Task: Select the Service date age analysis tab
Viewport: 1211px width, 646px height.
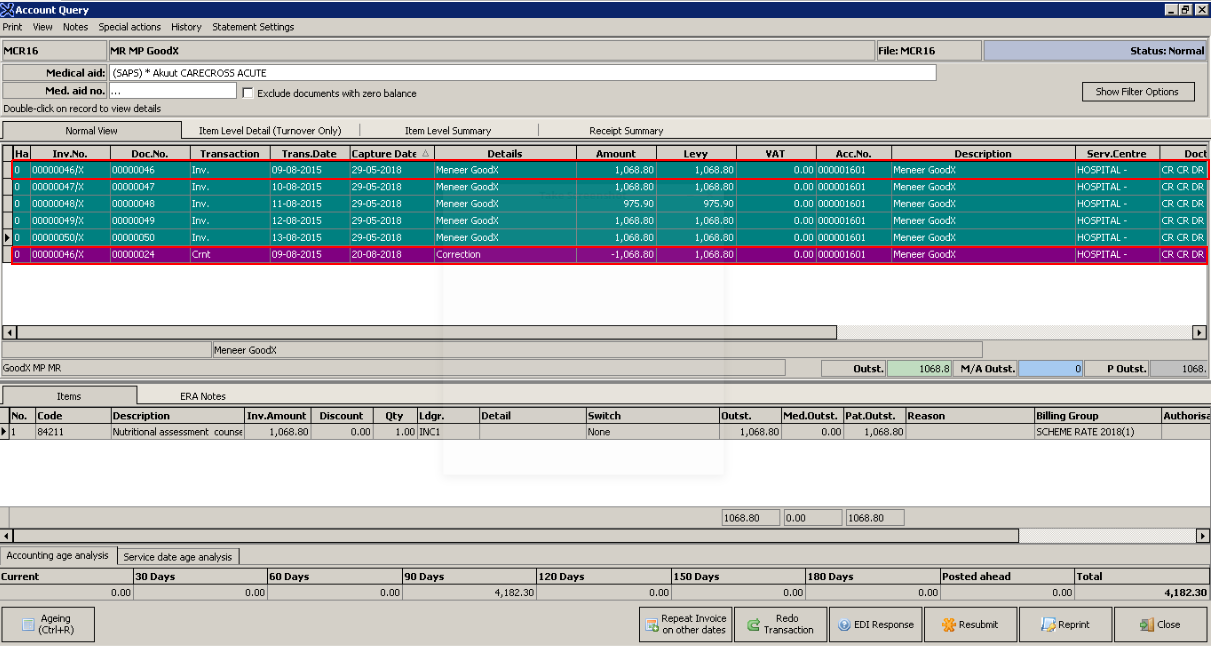Action: (x=177, y=557)
